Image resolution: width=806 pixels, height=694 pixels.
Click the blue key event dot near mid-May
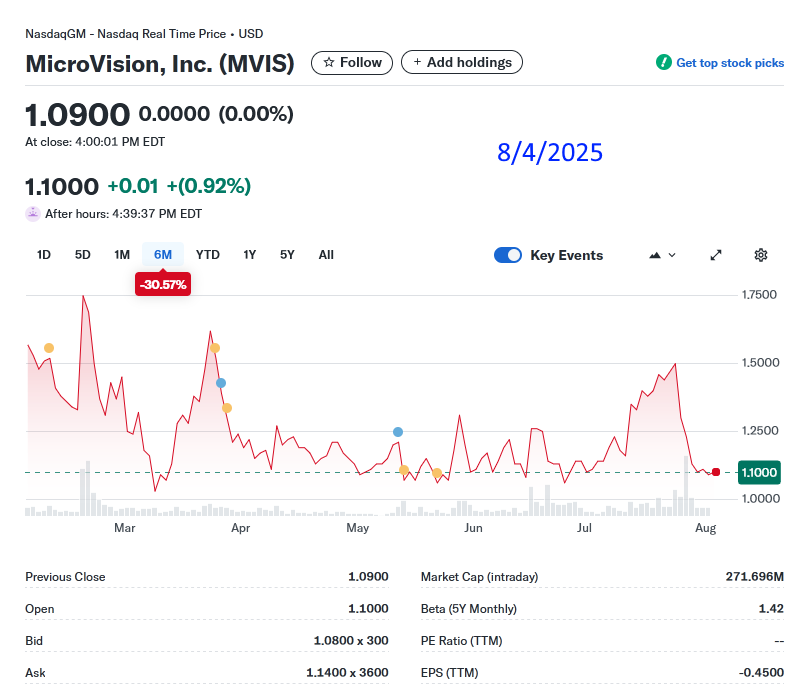(398, 432)
